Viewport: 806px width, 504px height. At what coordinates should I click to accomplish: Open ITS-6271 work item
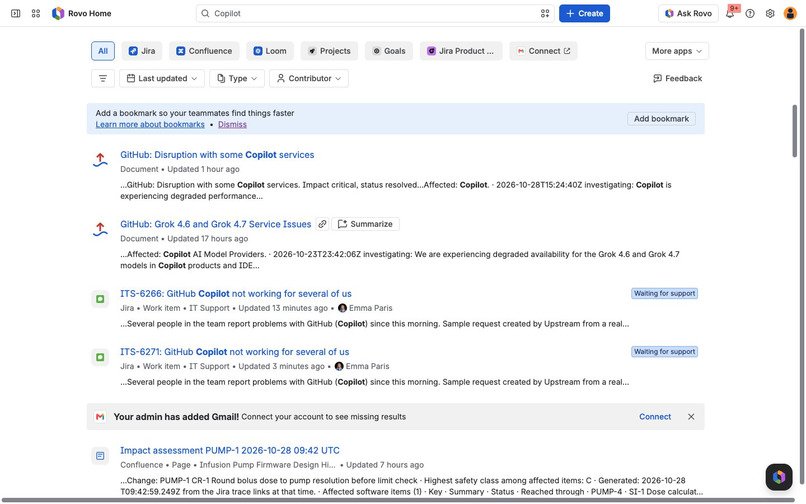(x=234, y=352)
